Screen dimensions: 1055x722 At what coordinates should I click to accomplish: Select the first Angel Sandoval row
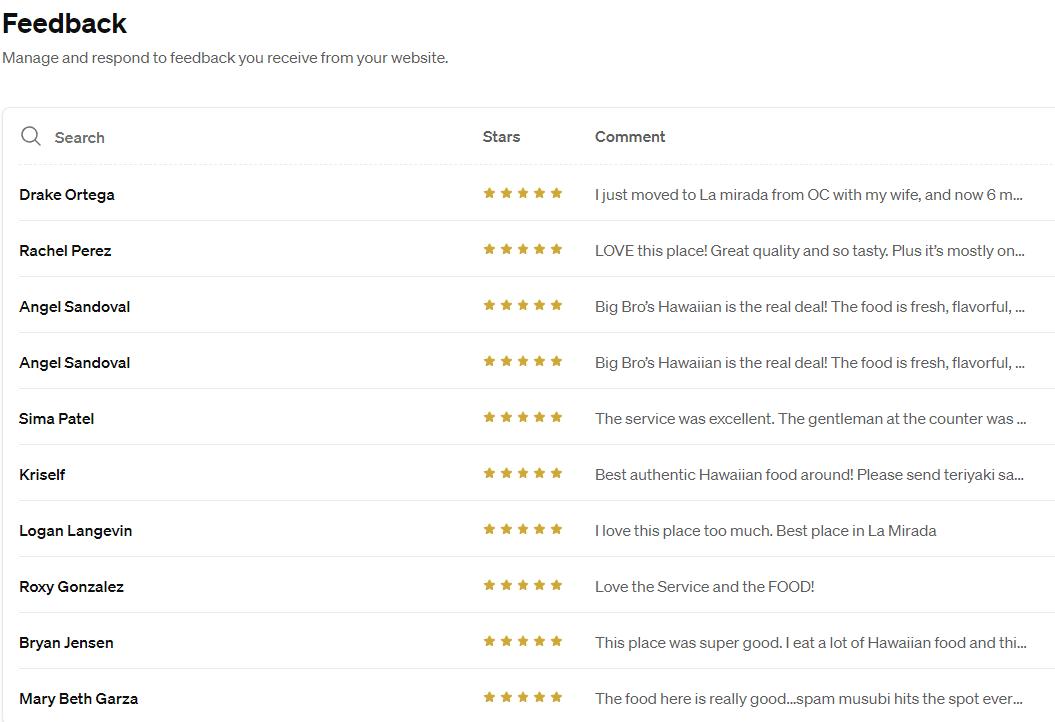coord(537,306)
